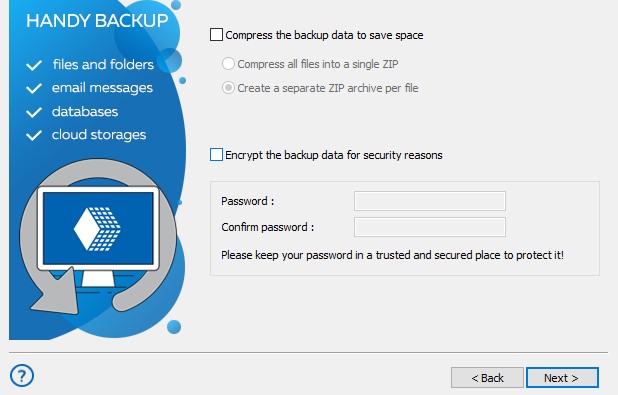
Task: Click the password safekeeping notice text
Action: click(x=392, y=255)
